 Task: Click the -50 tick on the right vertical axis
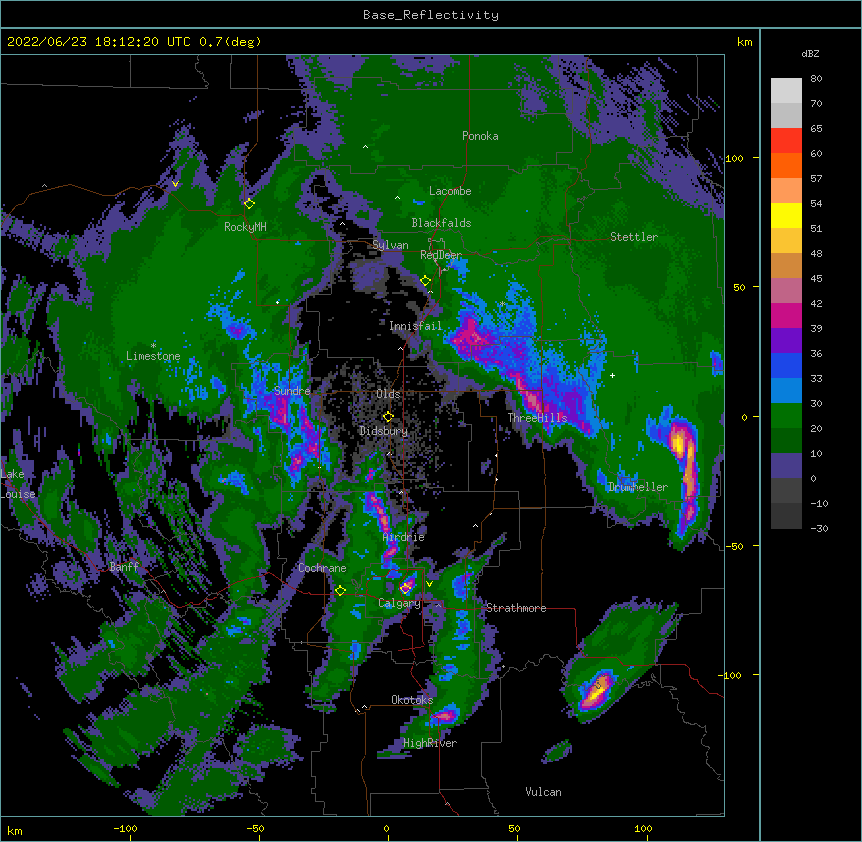pos(734,546)
